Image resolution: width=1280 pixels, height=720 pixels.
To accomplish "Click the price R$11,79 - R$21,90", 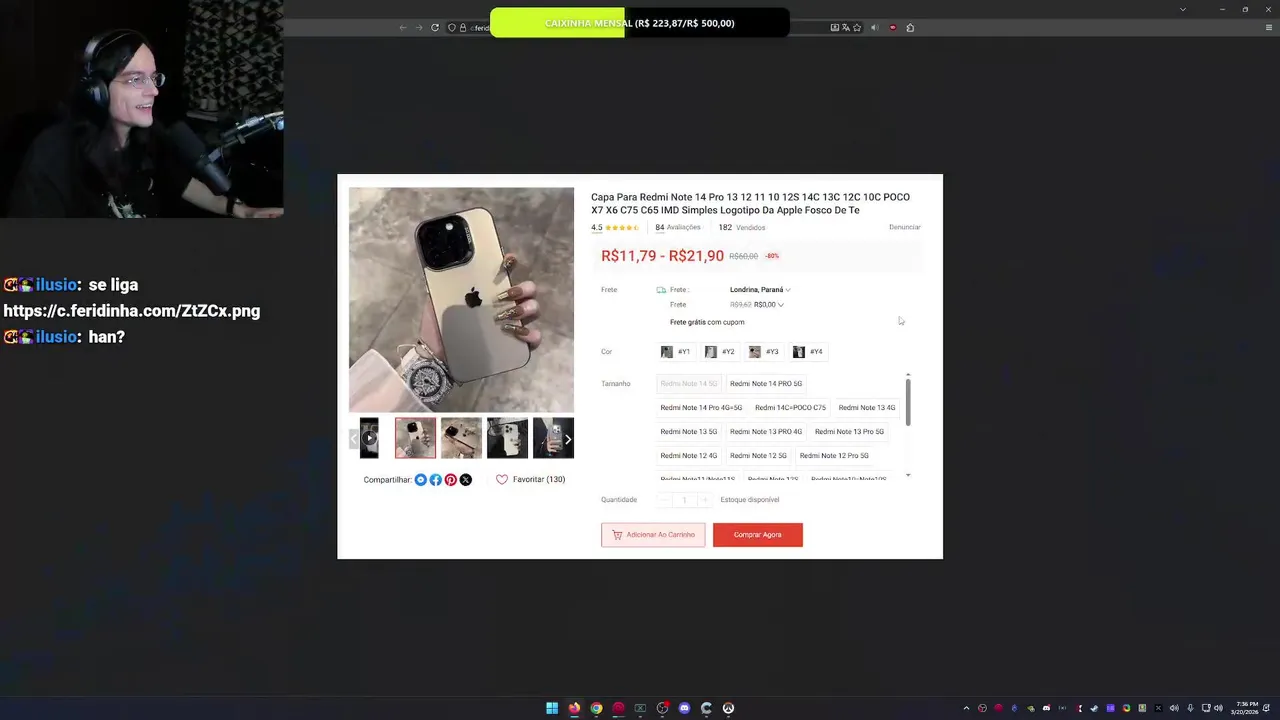I will coord(662,256).
